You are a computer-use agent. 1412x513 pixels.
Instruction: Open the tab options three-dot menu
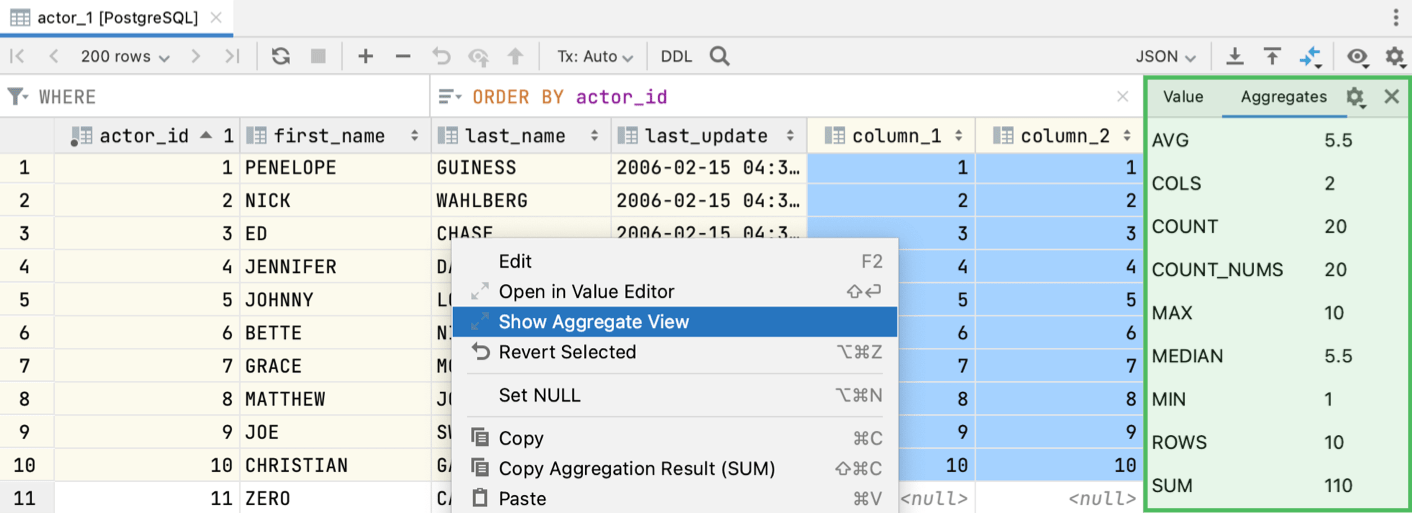pyautogui.click(x=1396, y=18)
